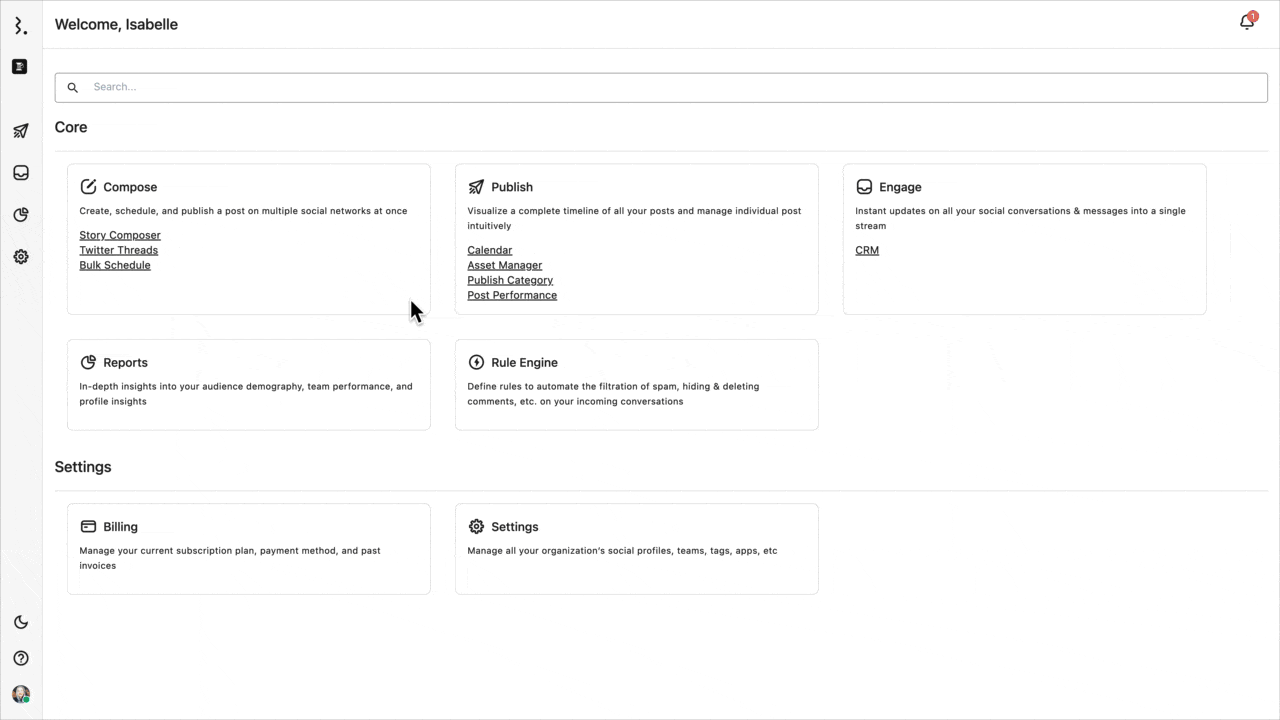1280x720 pixels.
Task: Open the CRM link under Engage
Action: (866, 250)
